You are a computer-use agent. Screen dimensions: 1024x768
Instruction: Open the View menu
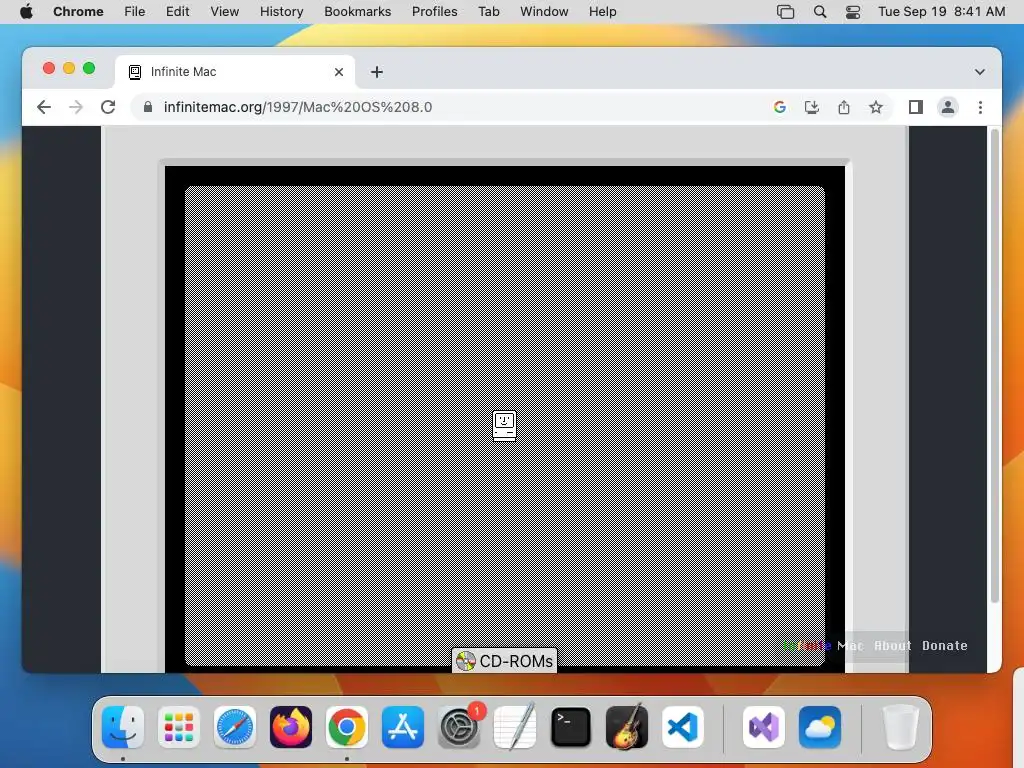point(225,12)
